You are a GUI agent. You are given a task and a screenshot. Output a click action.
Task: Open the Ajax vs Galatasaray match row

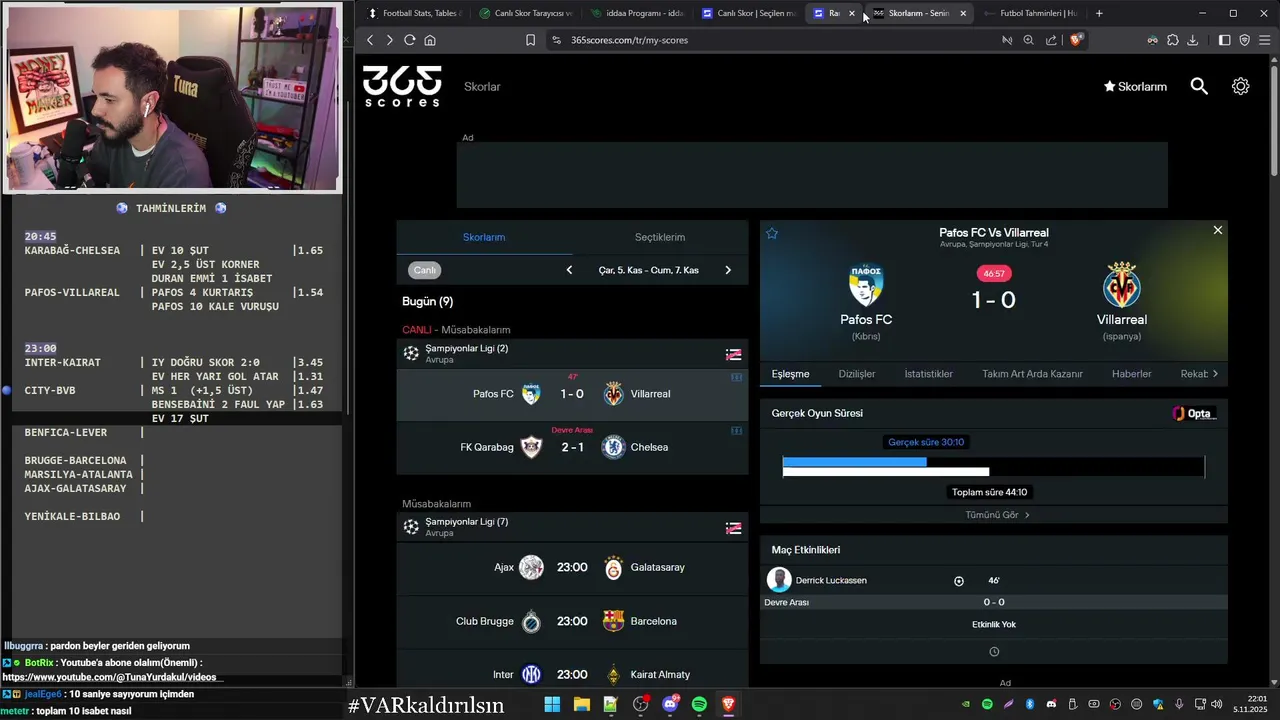(x=572, y=567)
